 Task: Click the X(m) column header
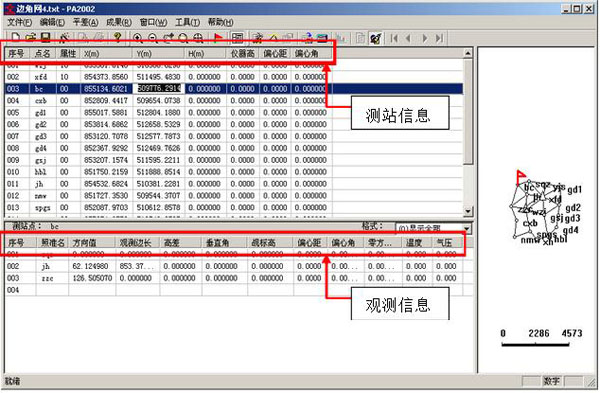coord(106,54)
